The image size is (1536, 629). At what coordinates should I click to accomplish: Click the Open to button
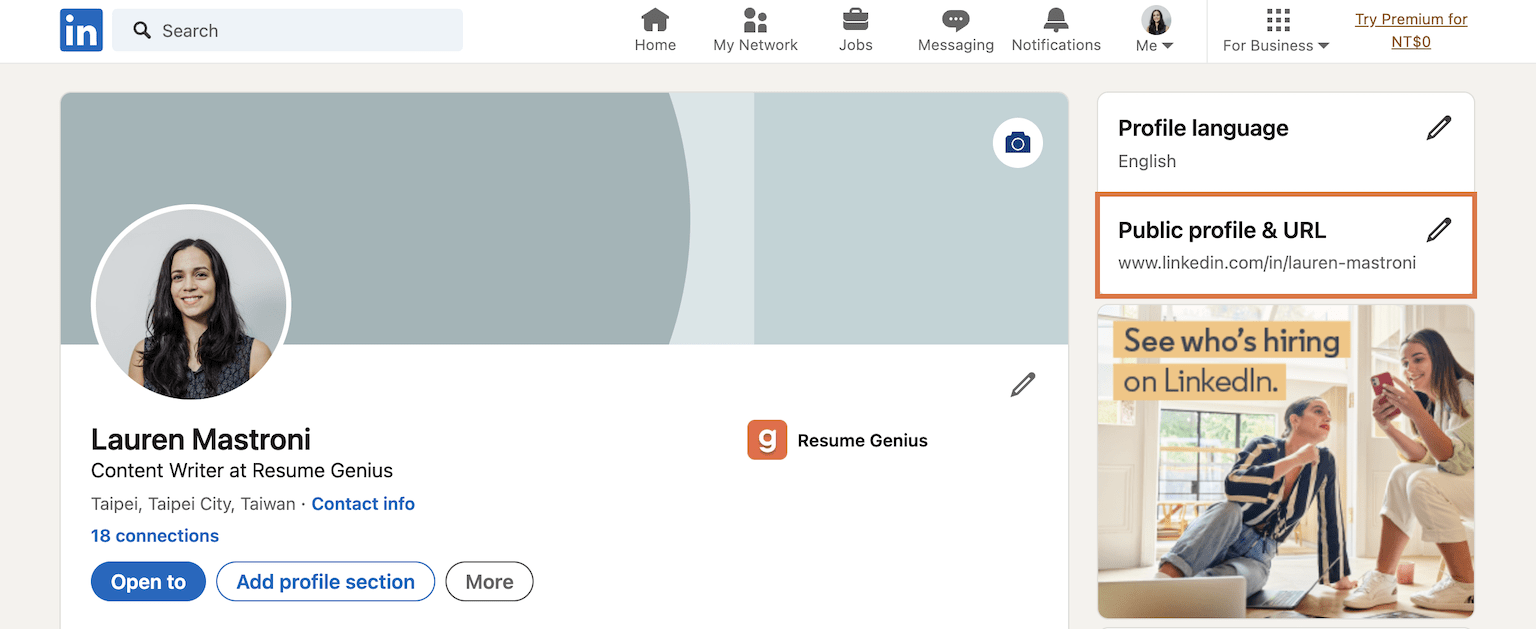pos(148,581)
